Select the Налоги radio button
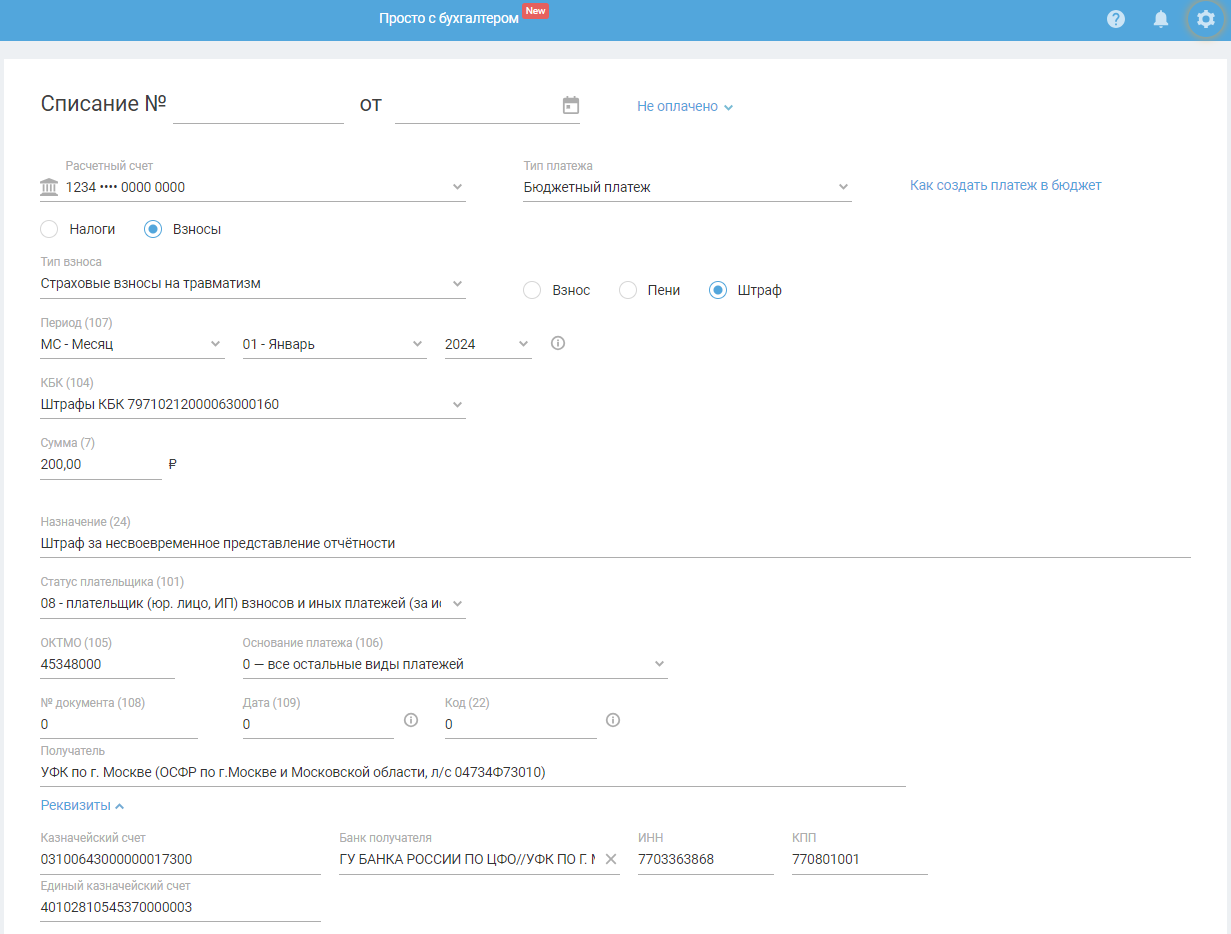 [x=49, y=229]
